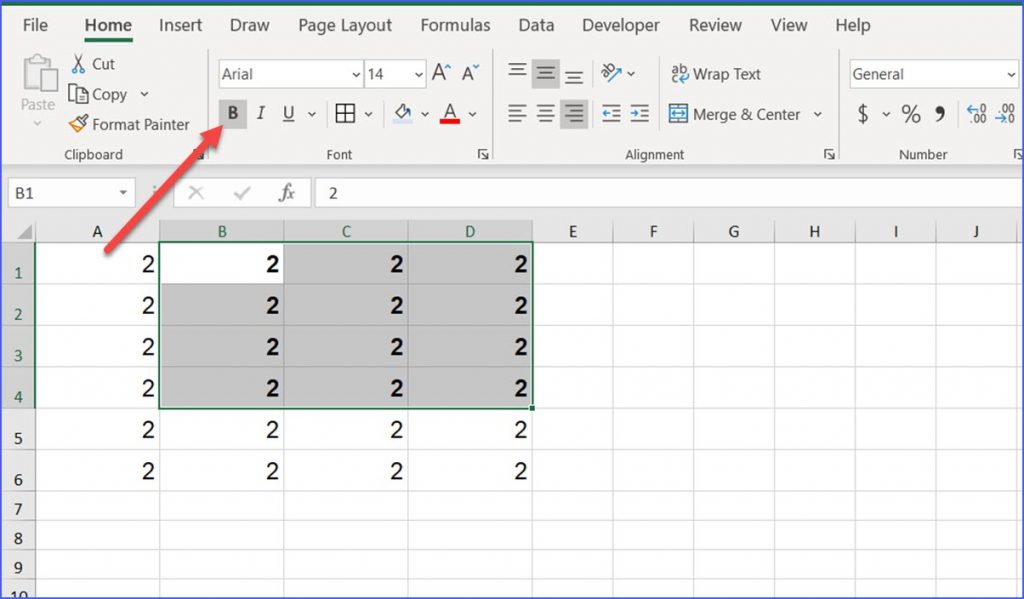
Task: Apply underline to selected cells
Action: [x=286, y=113]
